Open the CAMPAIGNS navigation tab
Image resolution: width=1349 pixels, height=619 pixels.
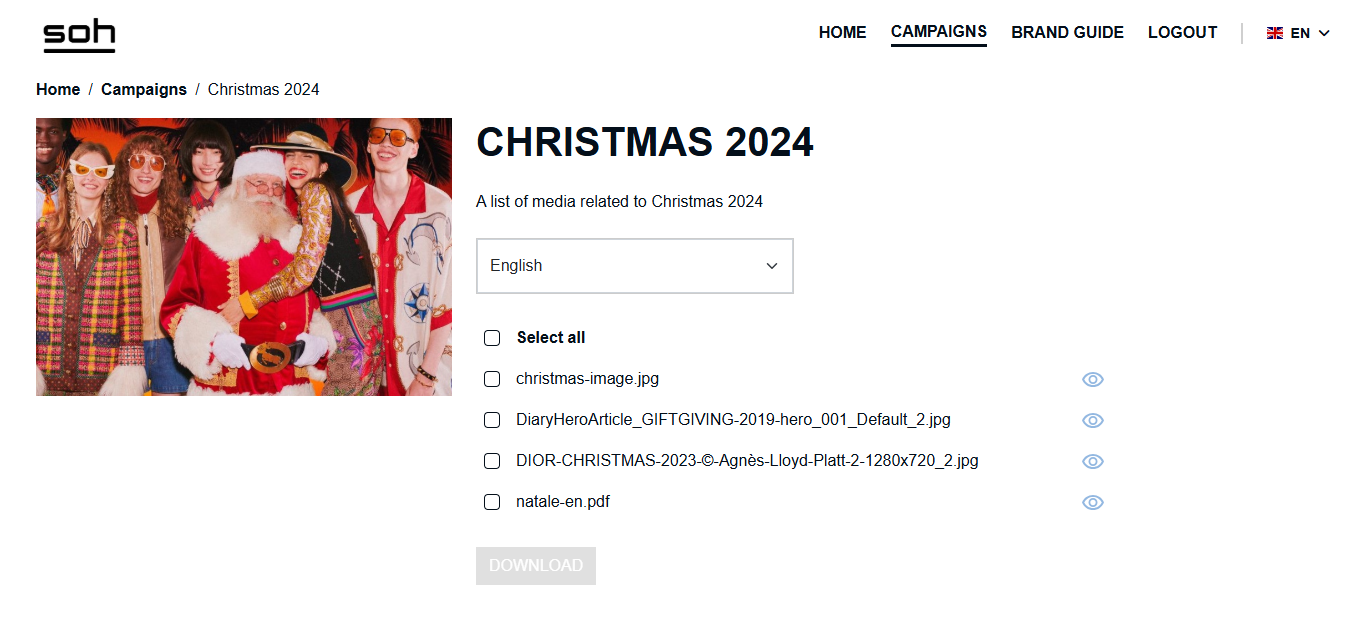coord(938,32)
